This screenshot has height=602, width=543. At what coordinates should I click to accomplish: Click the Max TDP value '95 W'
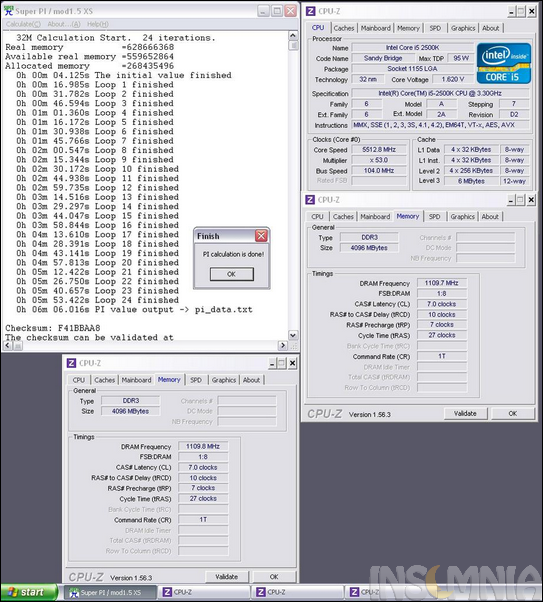(461, 58)
